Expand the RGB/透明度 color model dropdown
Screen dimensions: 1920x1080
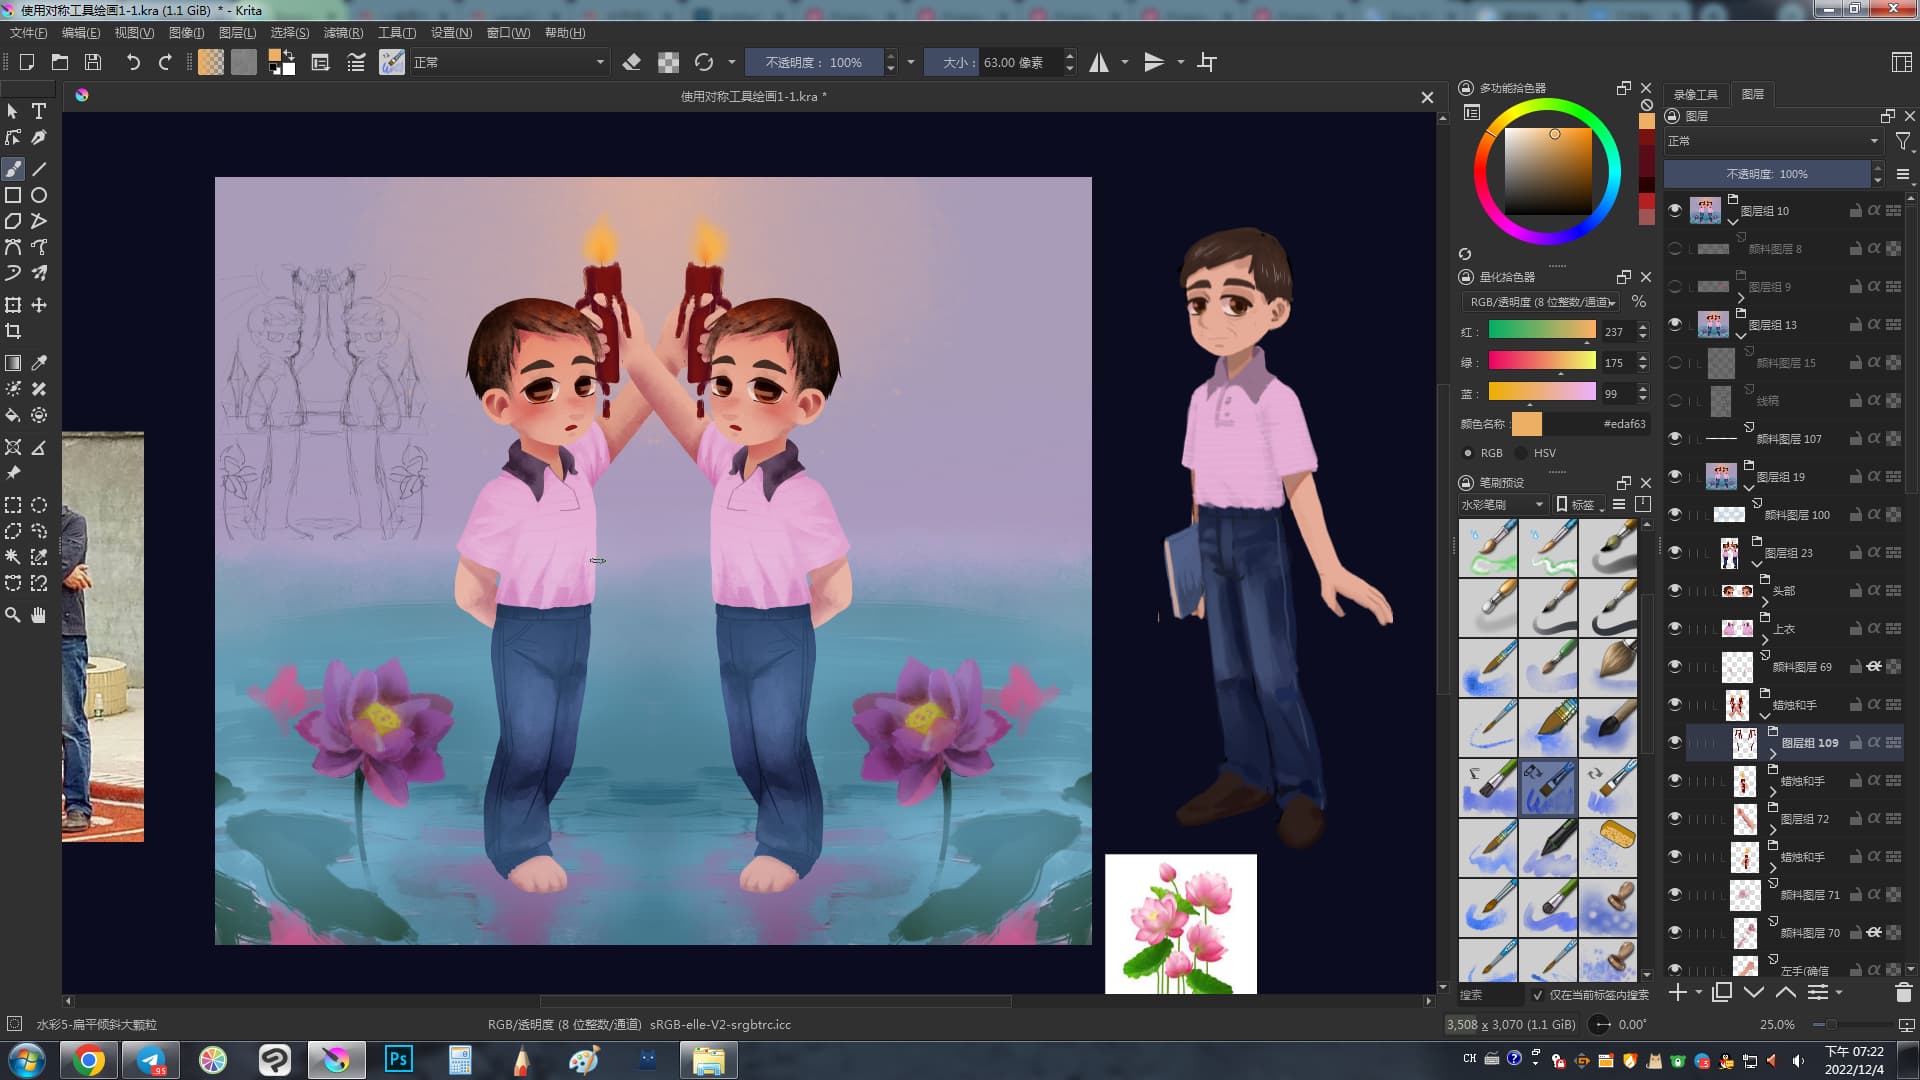point(1541,302)
